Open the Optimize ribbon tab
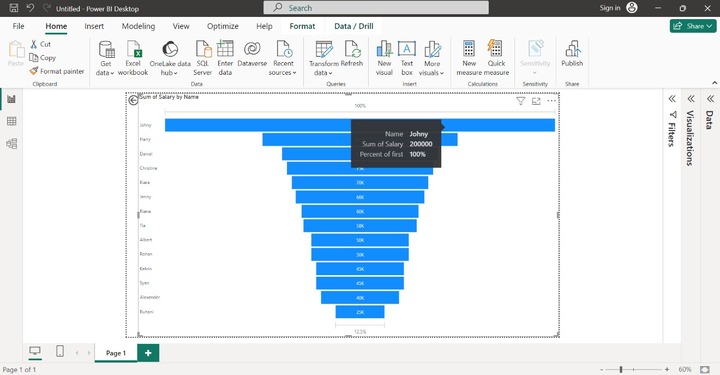This screenshot has height=375, width=720. click(x=223, y=26)
